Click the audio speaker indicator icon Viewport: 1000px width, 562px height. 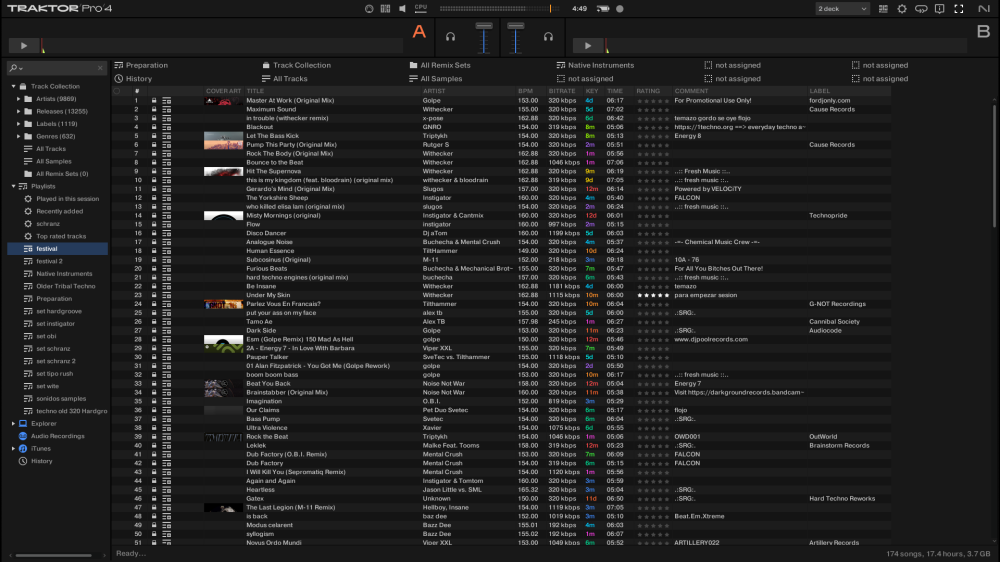pos(402,9)
